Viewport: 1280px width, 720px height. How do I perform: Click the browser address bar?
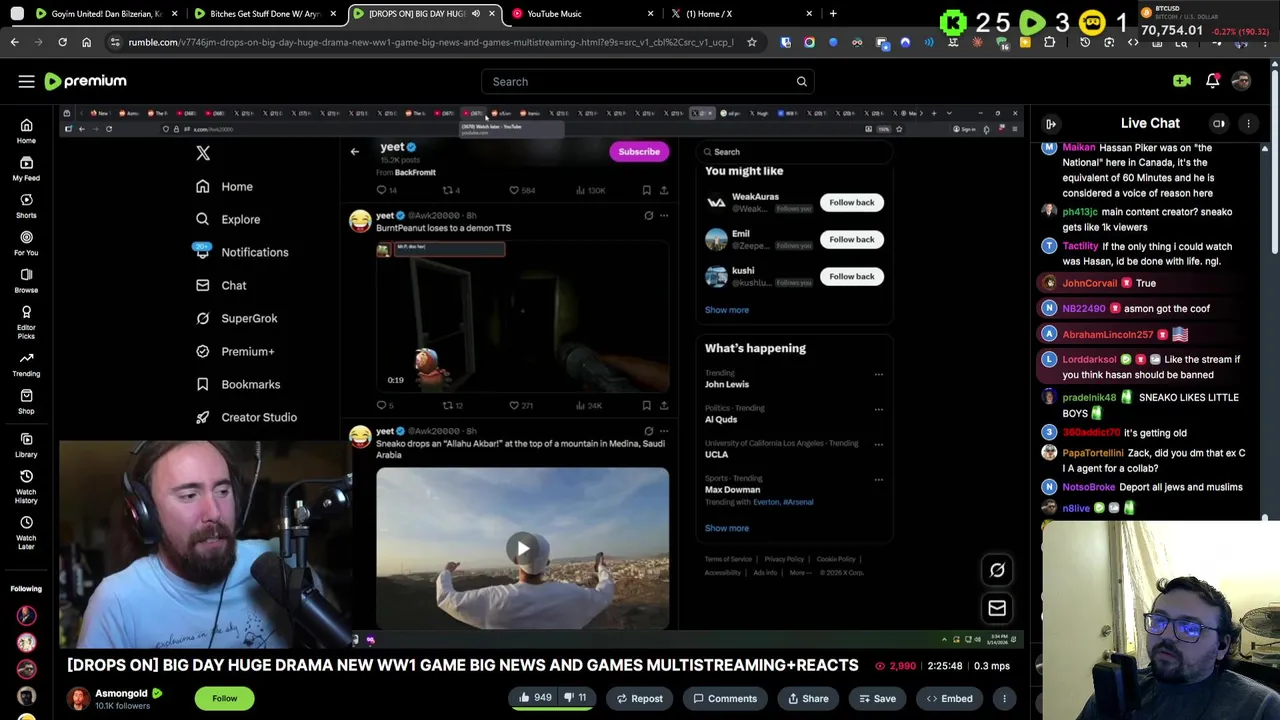[430, 42]
